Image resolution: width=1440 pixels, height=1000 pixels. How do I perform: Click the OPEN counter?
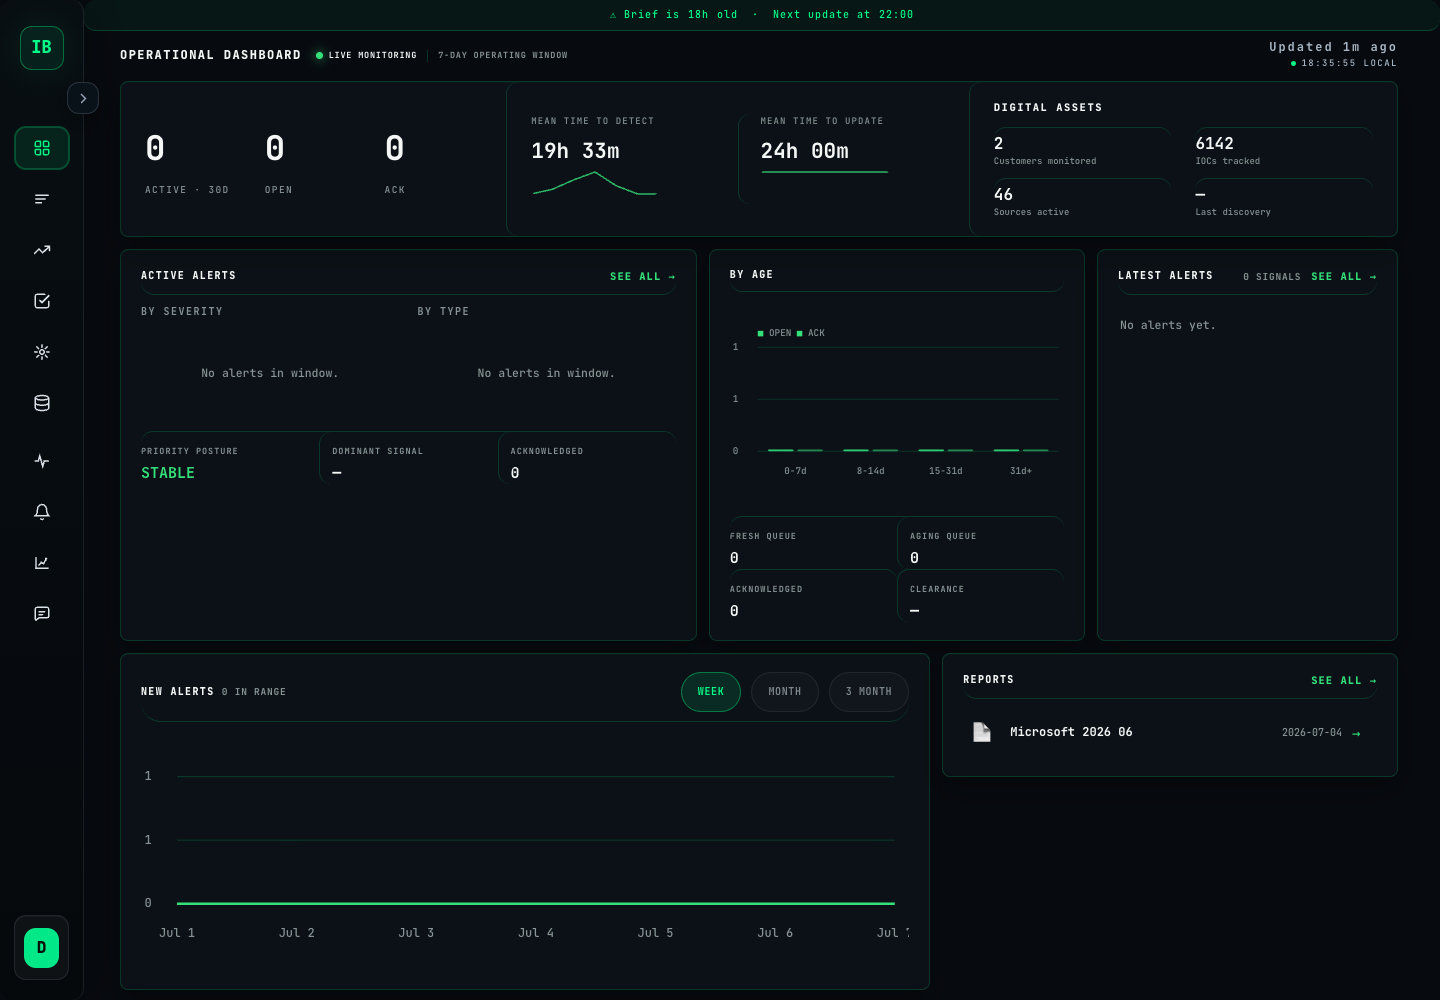coord(278,162)
